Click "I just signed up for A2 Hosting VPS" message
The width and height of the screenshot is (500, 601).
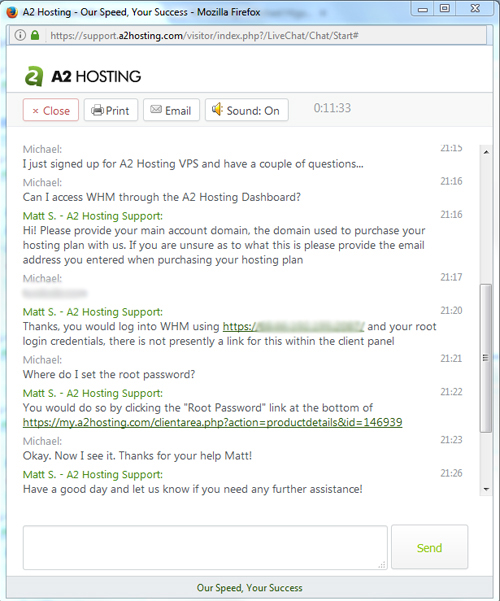point(193,164)
